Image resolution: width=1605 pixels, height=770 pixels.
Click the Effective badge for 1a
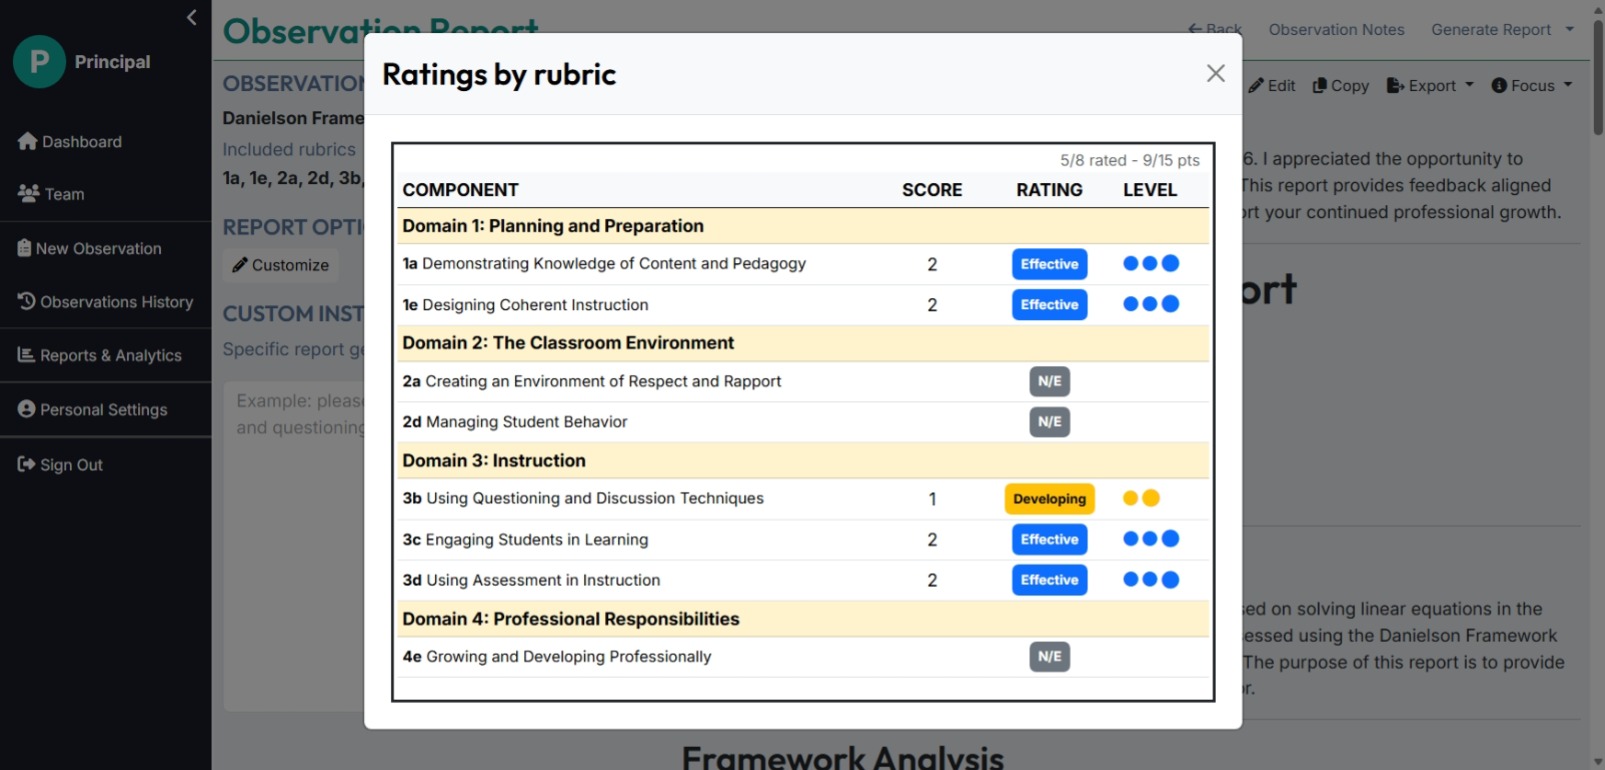coord(1049,264)
